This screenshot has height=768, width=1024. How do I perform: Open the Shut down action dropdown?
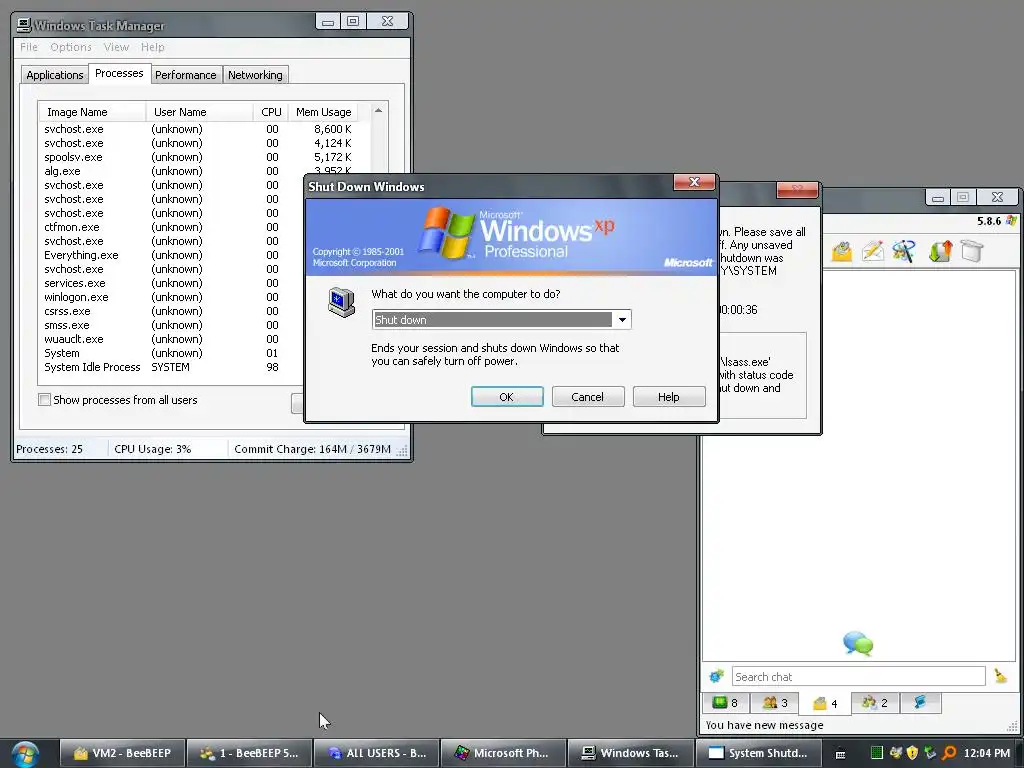point(622,319)
